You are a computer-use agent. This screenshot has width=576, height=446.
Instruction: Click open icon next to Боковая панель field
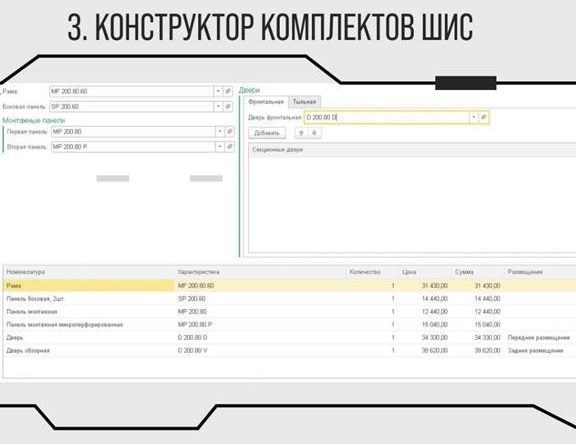pyautogui.click(x=228, y=107)
